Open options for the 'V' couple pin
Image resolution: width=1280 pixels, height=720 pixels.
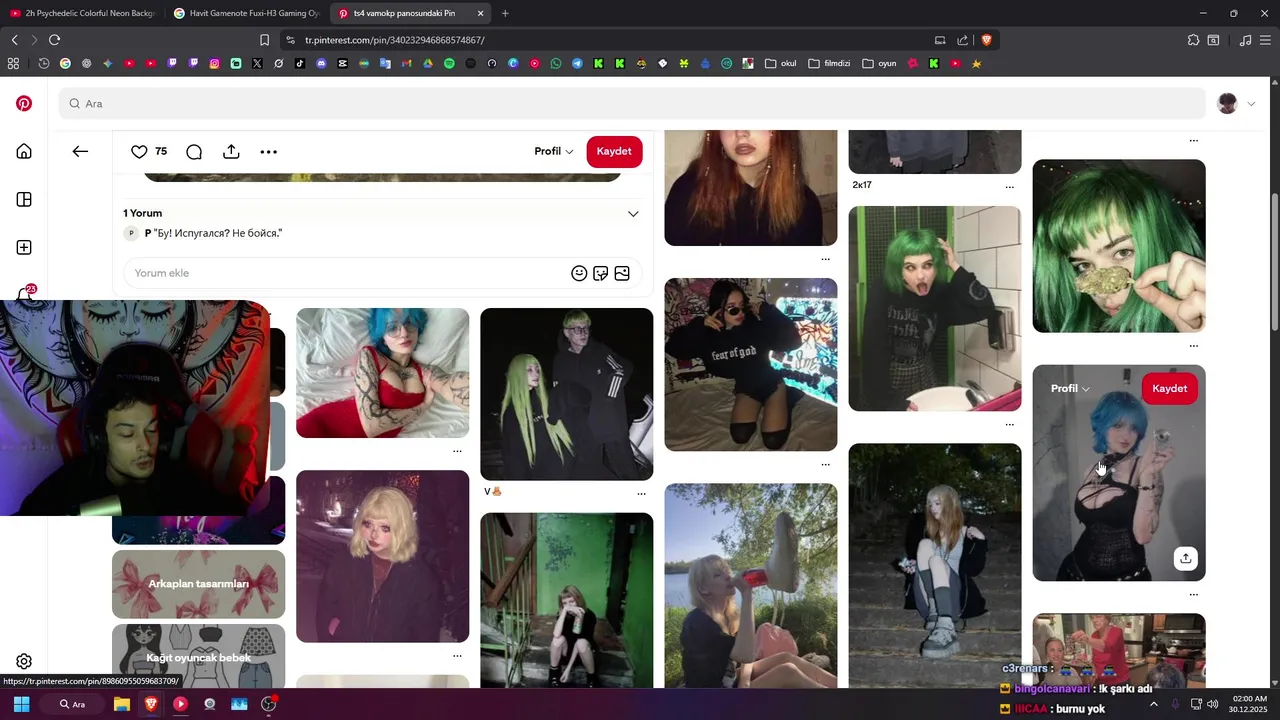tap(641, 493)
